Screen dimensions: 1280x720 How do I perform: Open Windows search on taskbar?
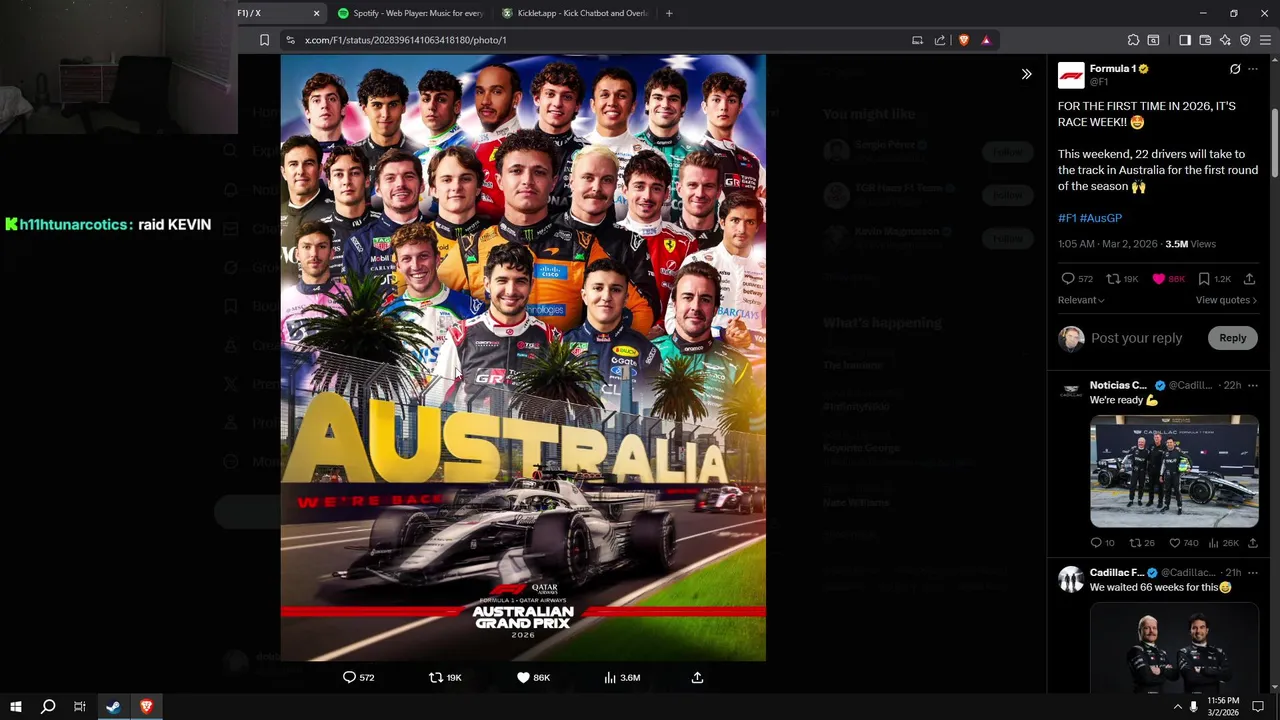(47, 707)
